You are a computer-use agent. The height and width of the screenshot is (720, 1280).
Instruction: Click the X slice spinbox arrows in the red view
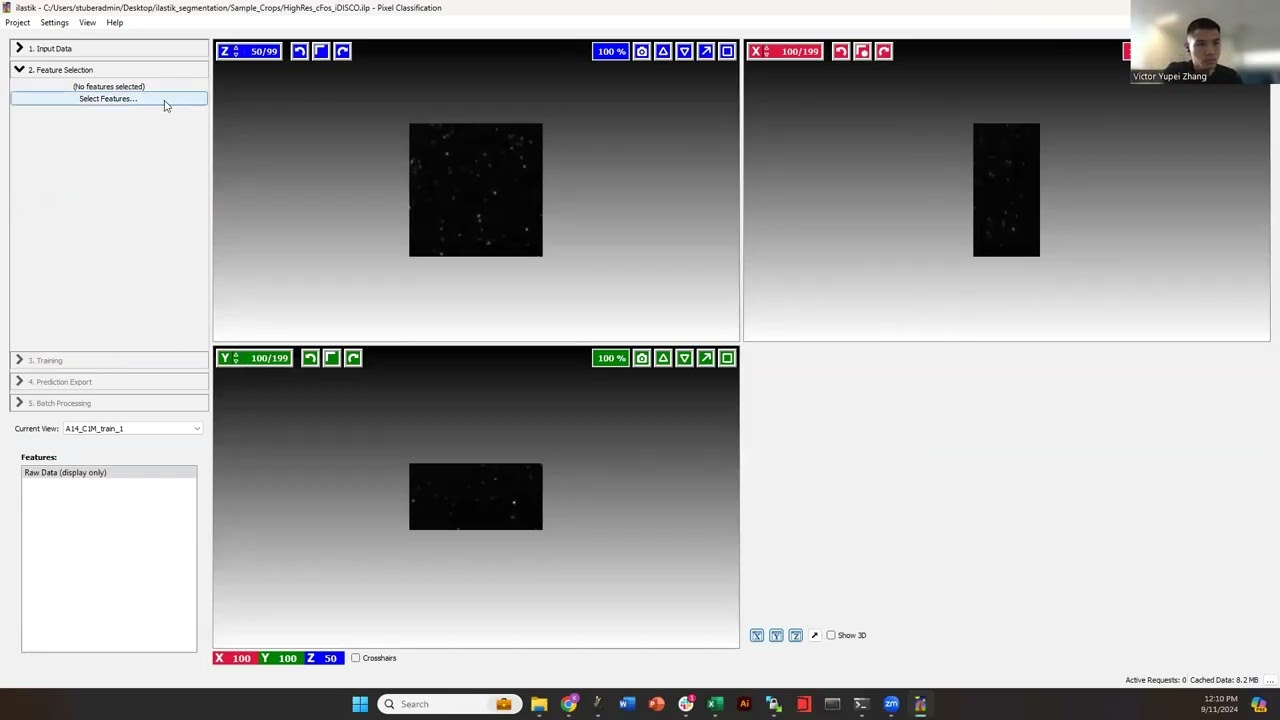767,51
